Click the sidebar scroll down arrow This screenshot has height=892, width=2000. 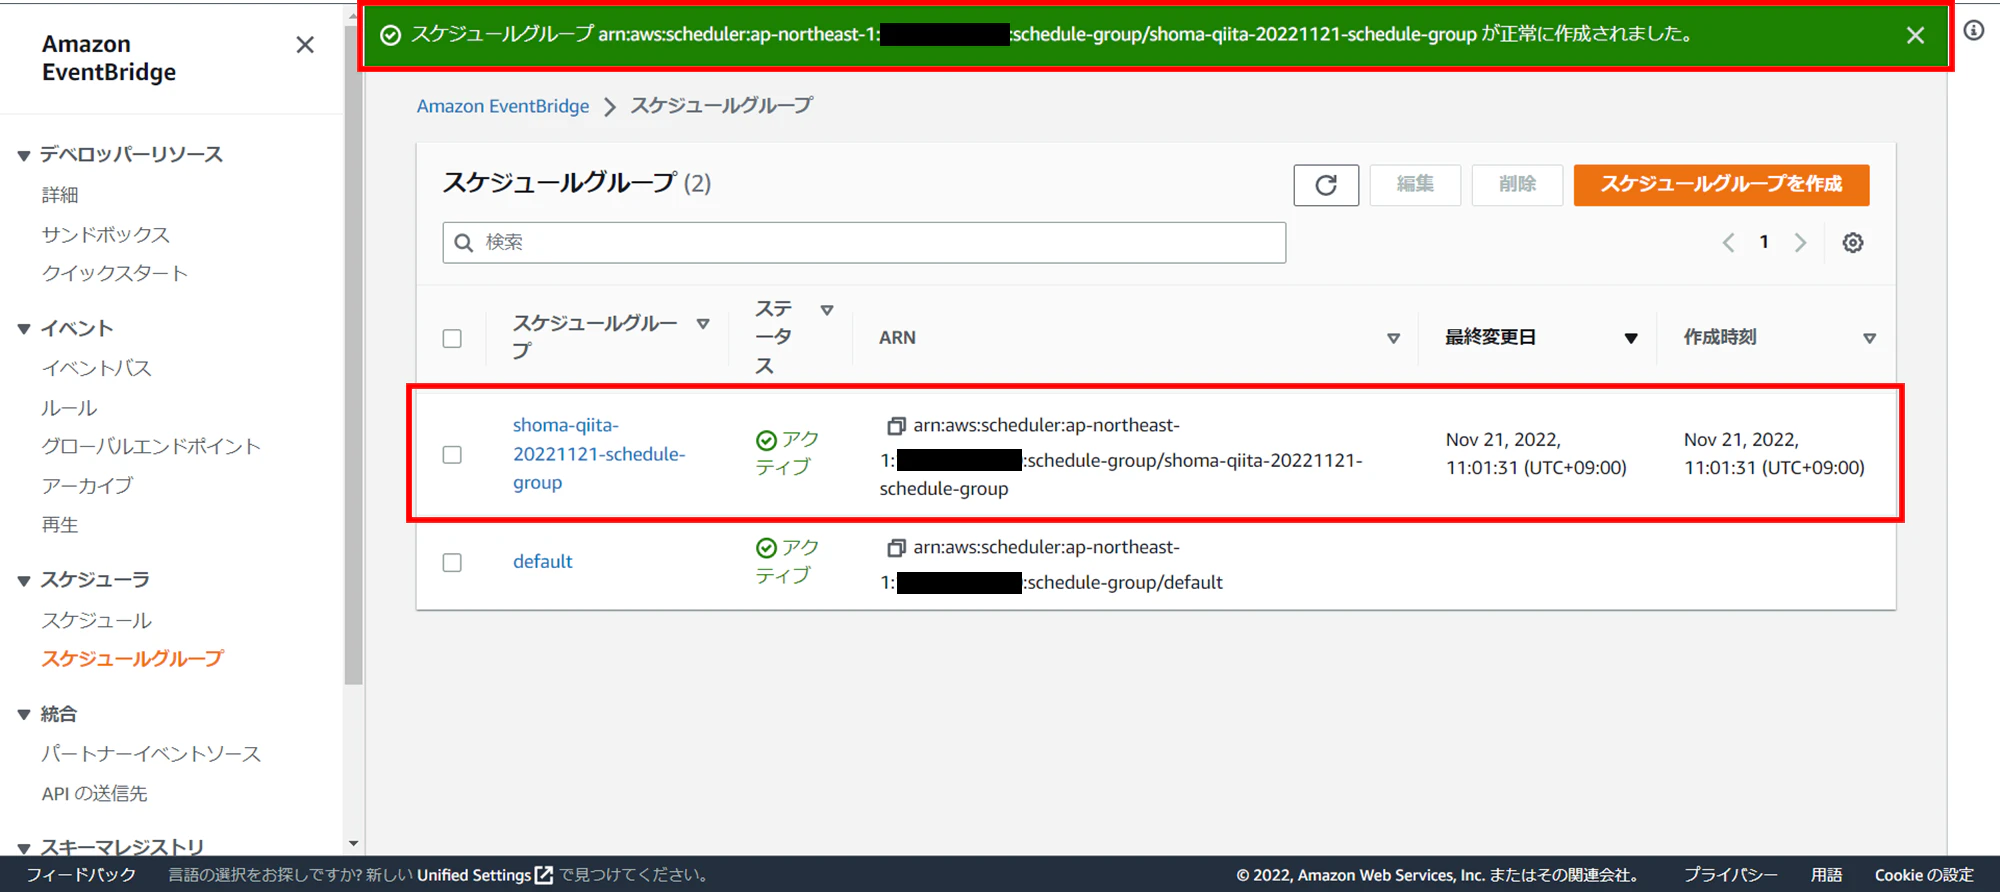click(353, 845)
